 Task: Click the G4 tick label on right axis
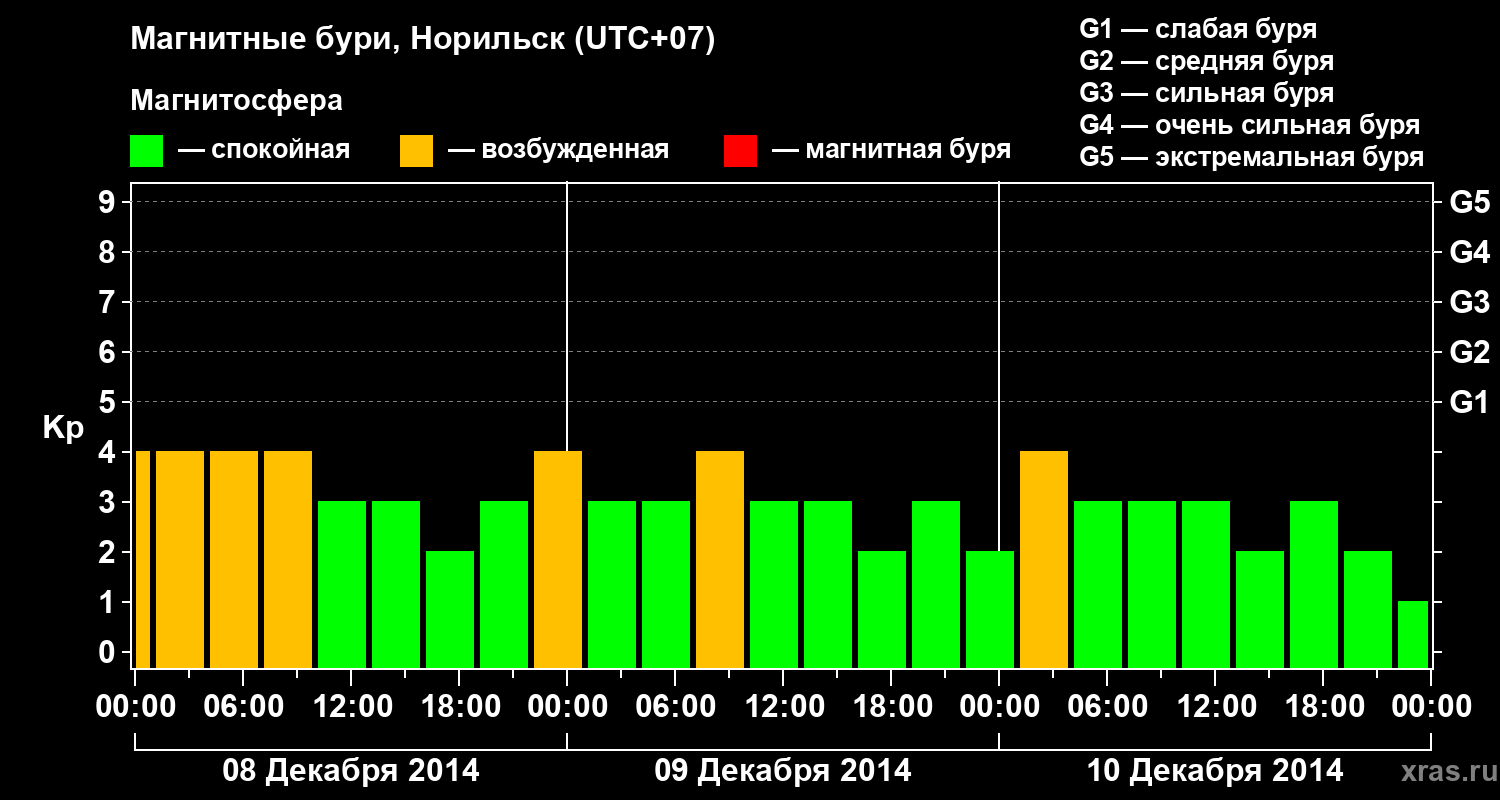(1469, 253)
